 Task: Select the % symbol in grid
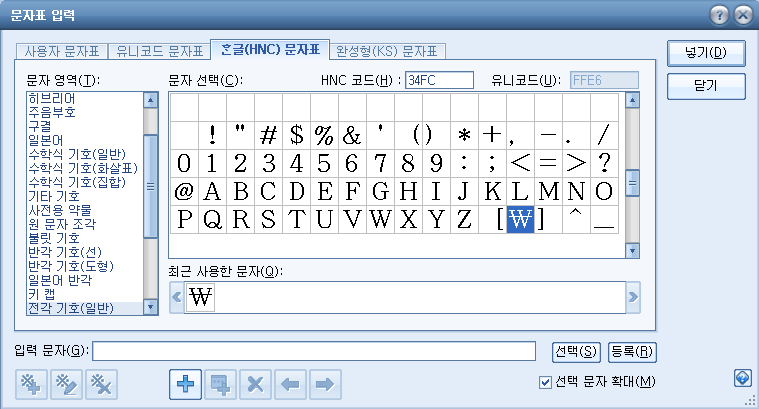click(x=324, y=135)
